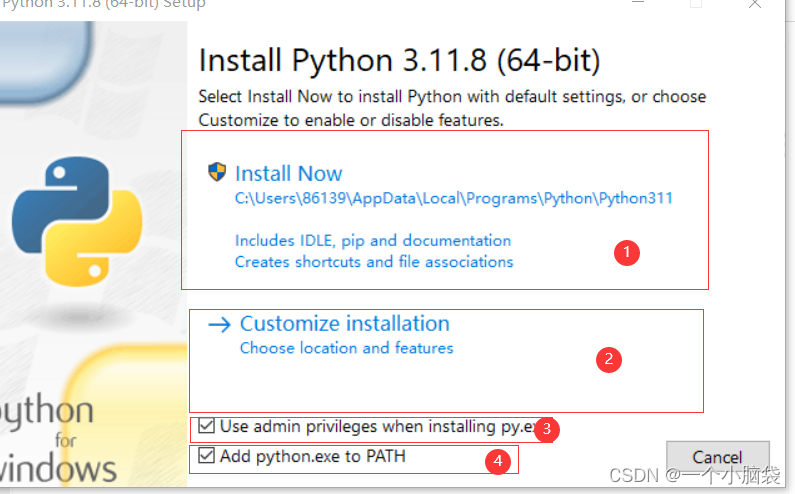Click the Install Now option
The width and height of the screenshot is (795, 494).
click(288, 173)
